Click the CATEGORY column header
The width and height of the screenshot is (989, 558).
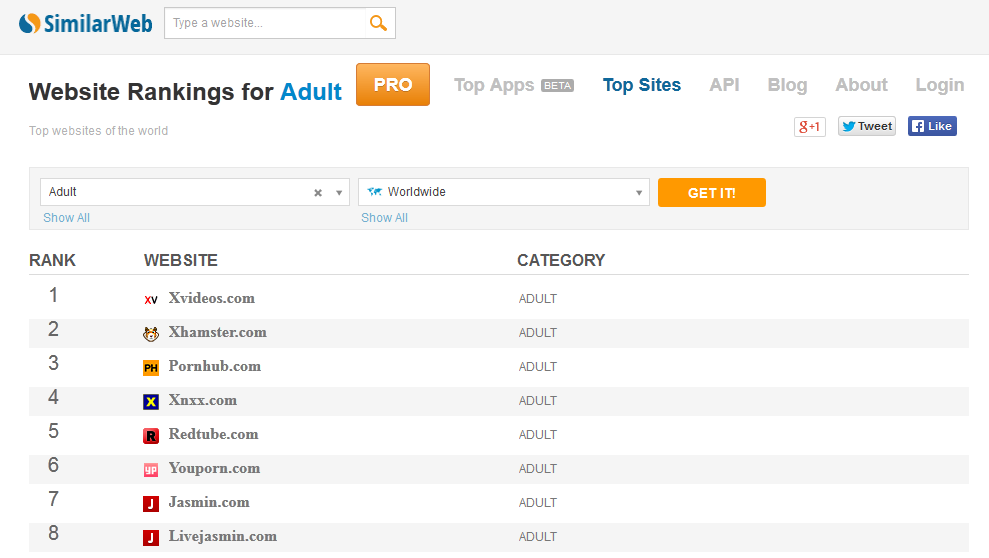561,260
